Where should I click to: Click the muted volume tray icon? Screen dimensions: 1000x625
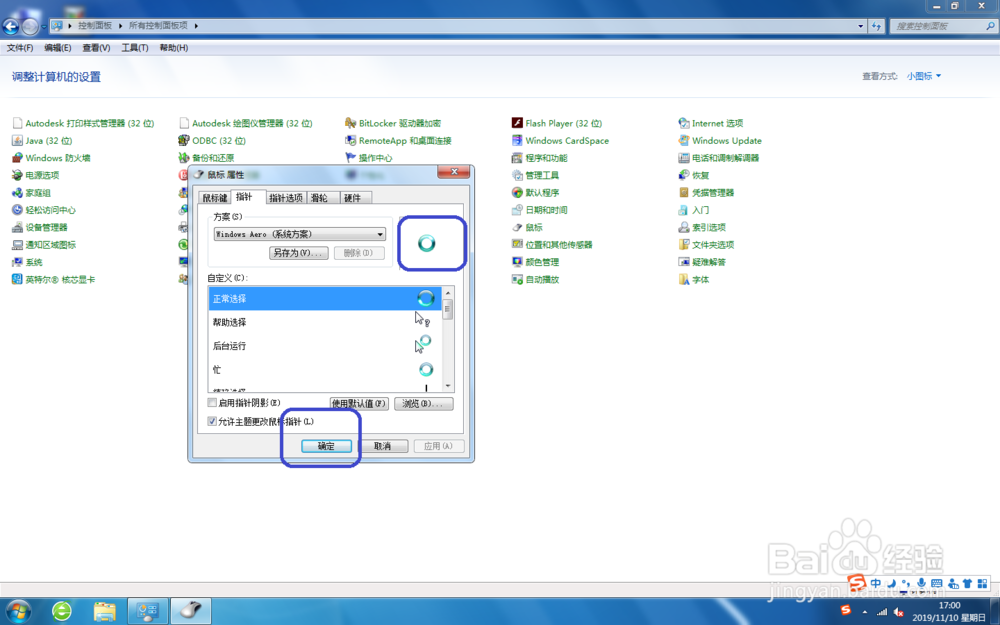tap(899, 612)
